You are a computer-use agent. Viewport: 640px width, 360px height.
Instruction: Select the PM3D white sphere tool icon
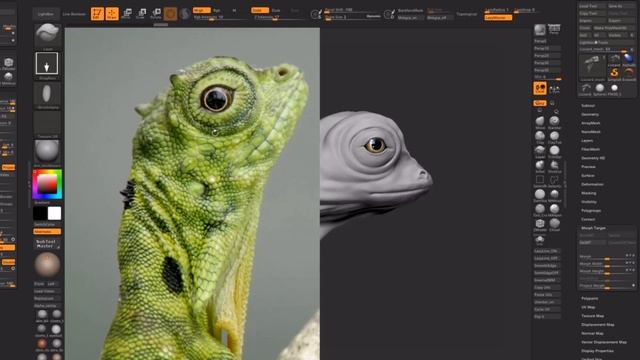[614, 88]
